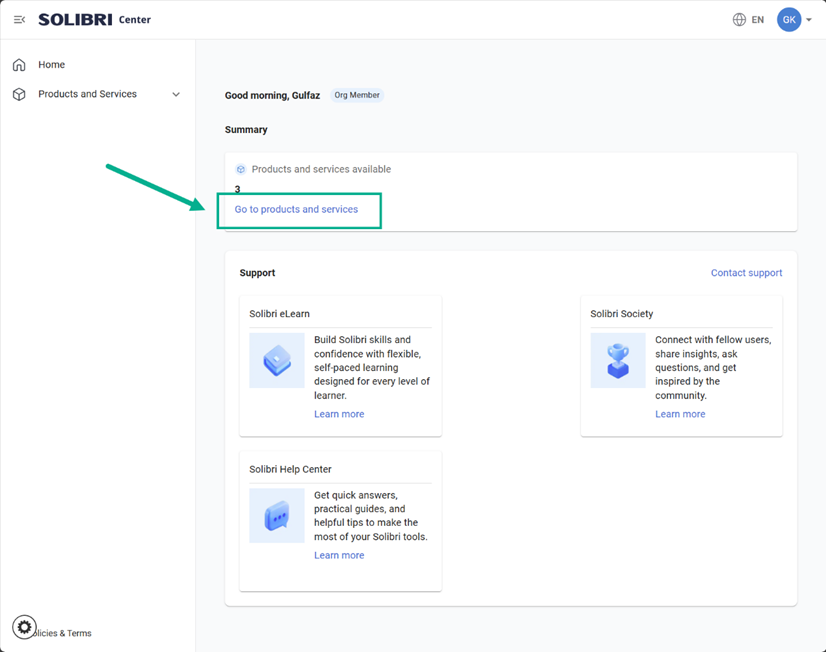The height and width of the screenshot is (654, 829).
Task: Click the Solibri Society trophy illustration
Action: [618, 360]
